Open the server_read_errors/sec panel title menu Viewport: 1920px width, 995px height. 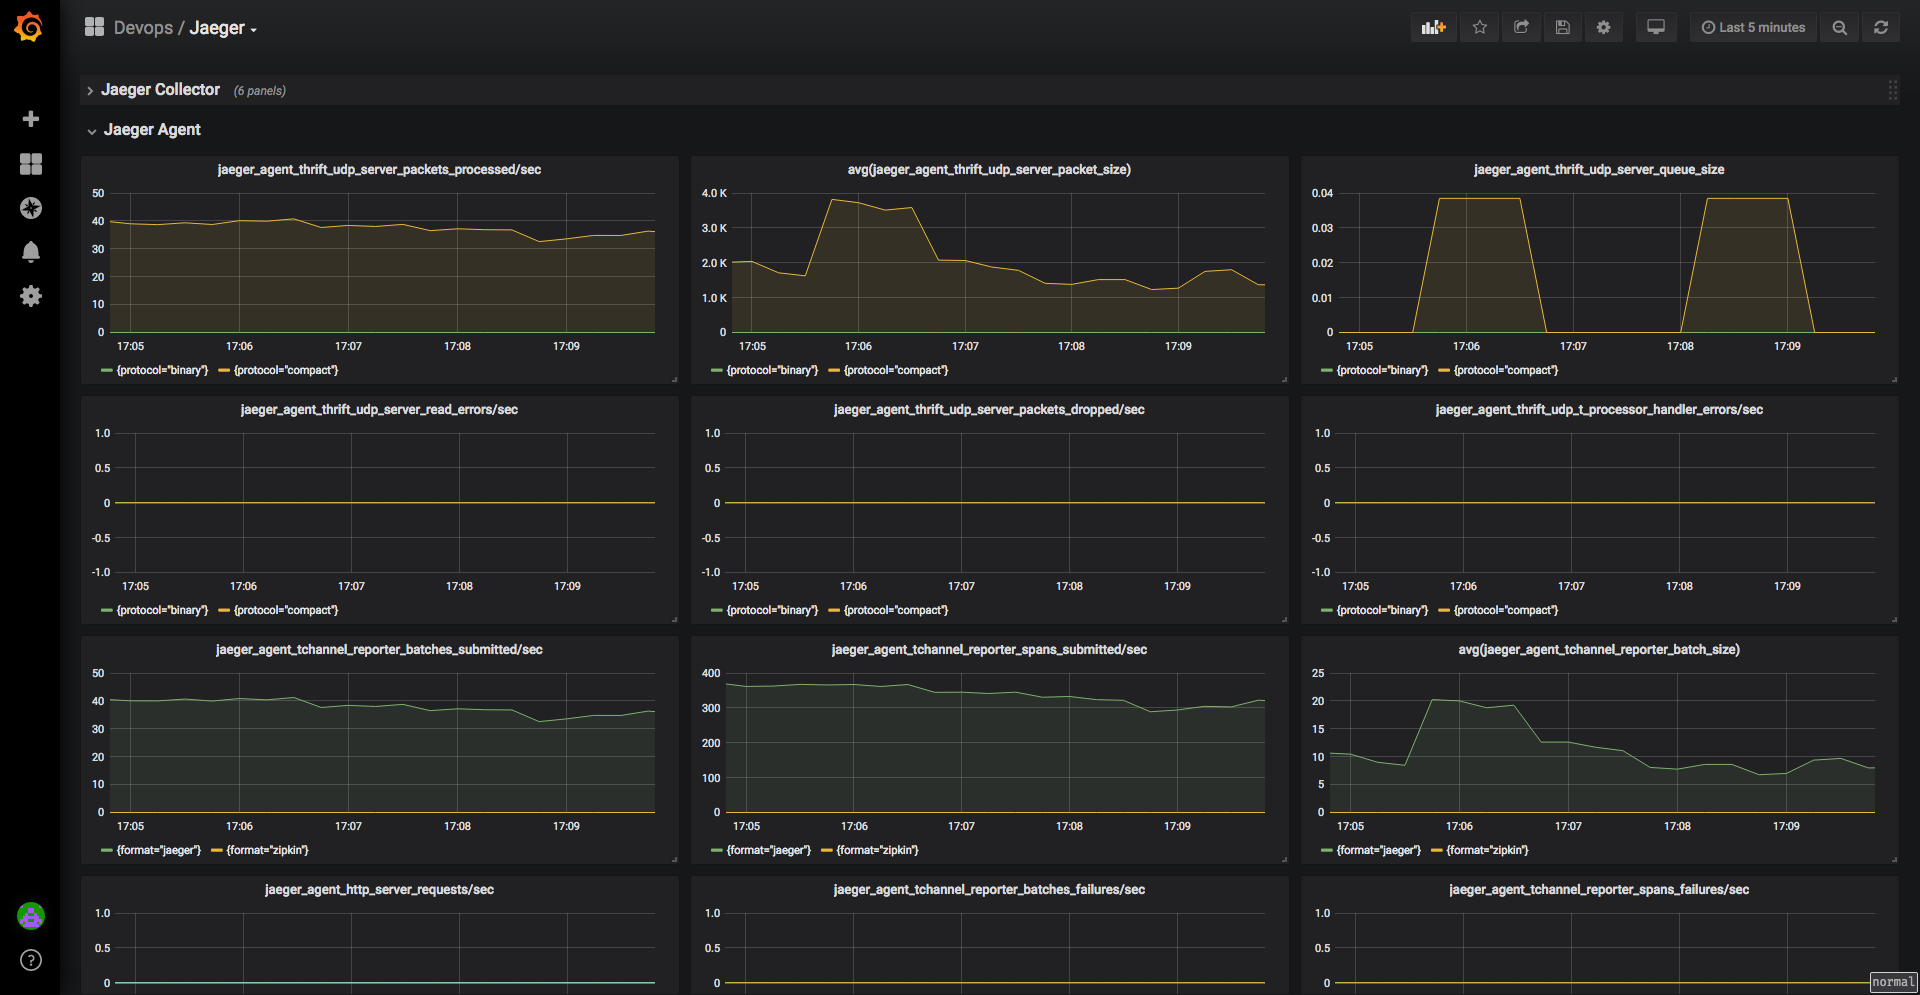tap(379, 410)
